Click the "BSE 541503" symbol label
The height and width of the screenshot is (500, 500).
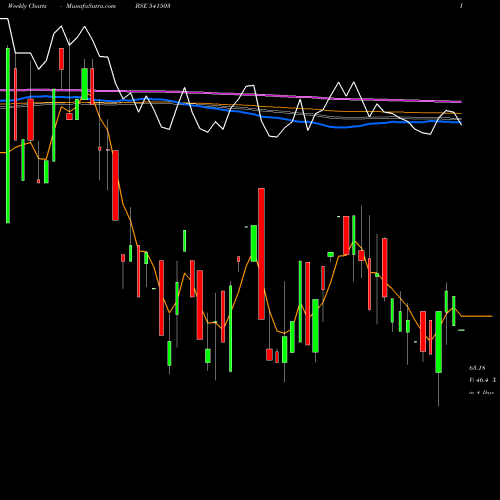pos(153,6)
